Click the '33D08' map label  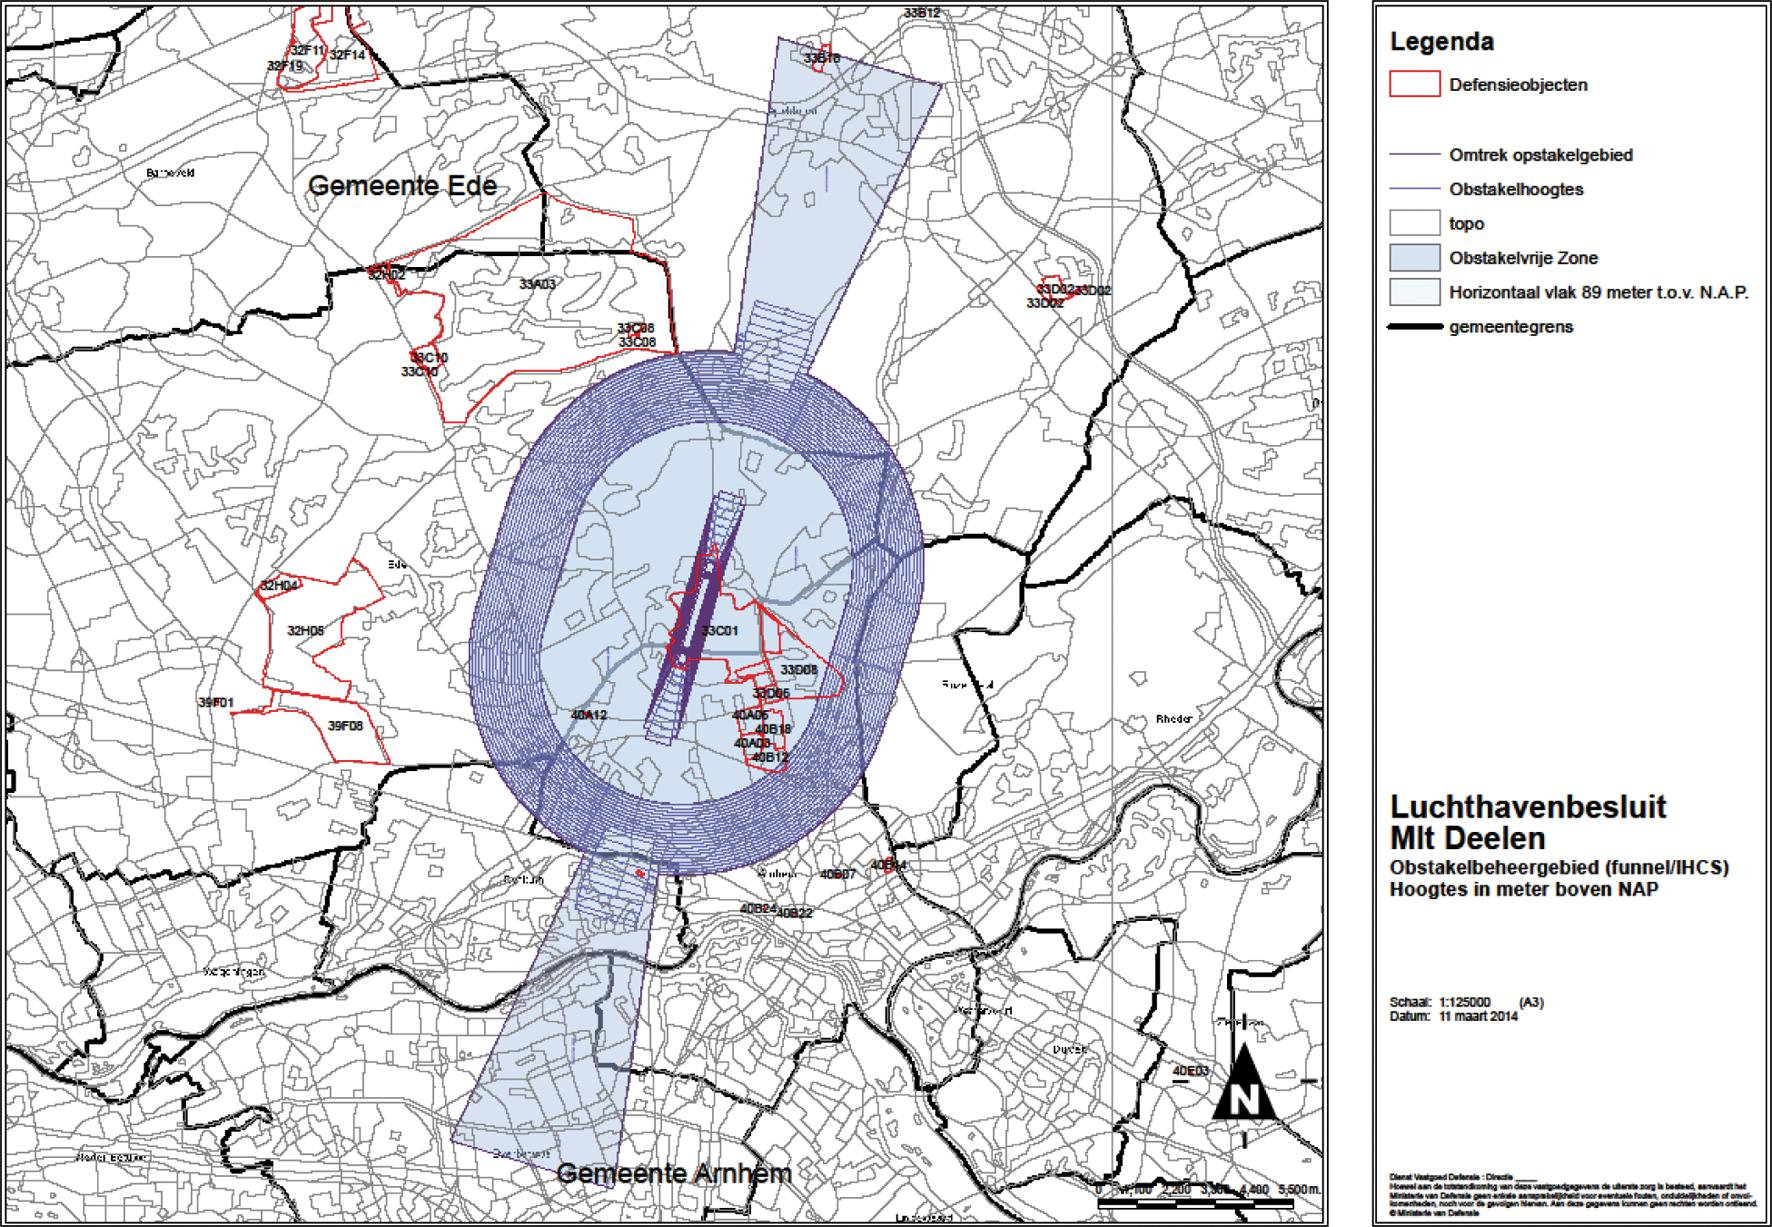pyautogui.click(x=799, y=670)
